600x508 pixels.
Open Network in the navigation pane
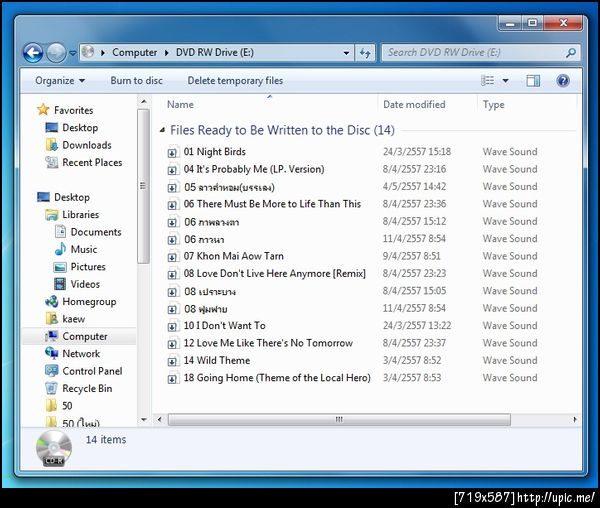click(x=81, y=354)
